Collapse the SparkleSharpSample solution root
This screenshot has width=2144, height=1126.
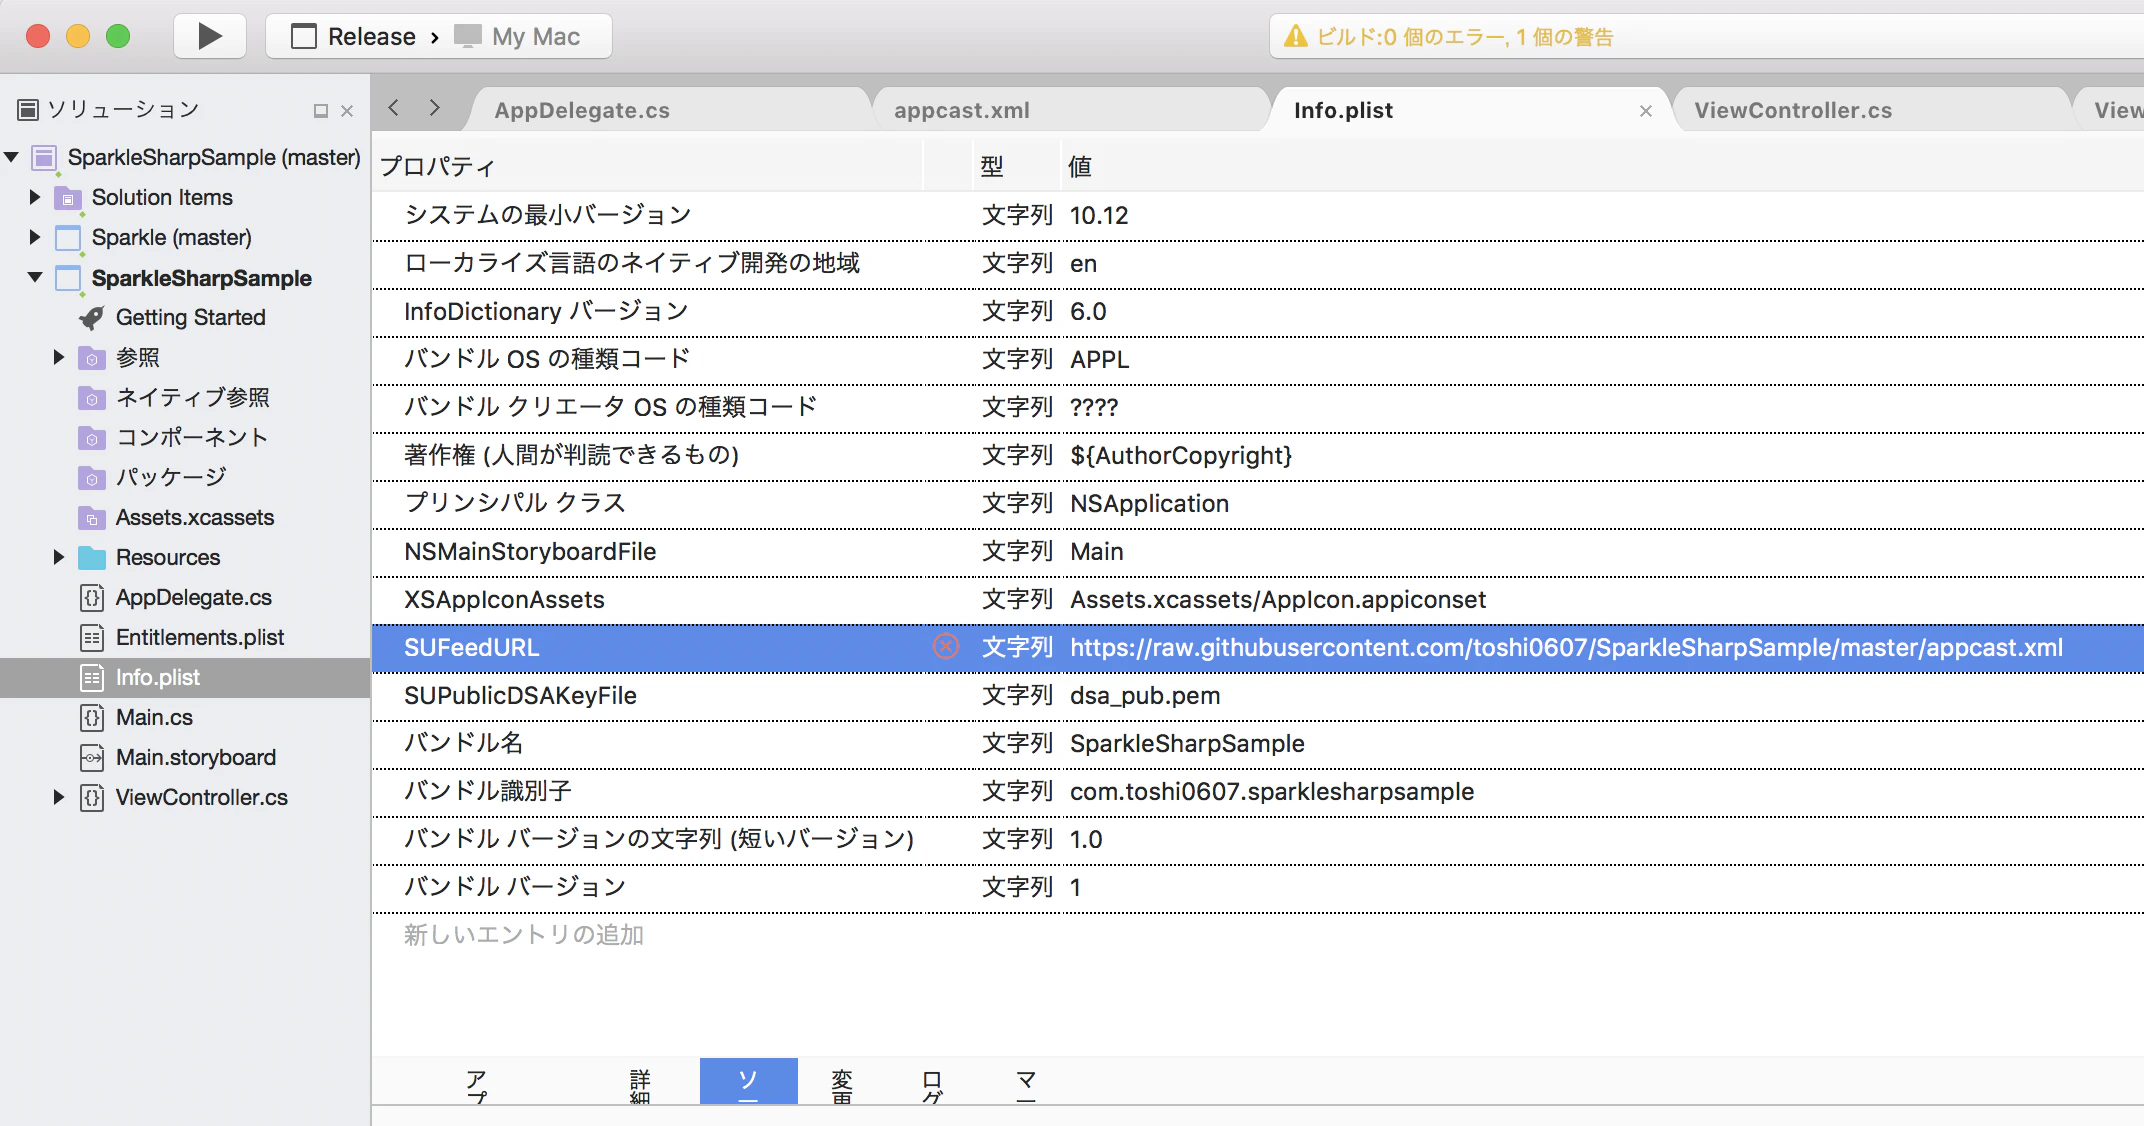(12, 157)
